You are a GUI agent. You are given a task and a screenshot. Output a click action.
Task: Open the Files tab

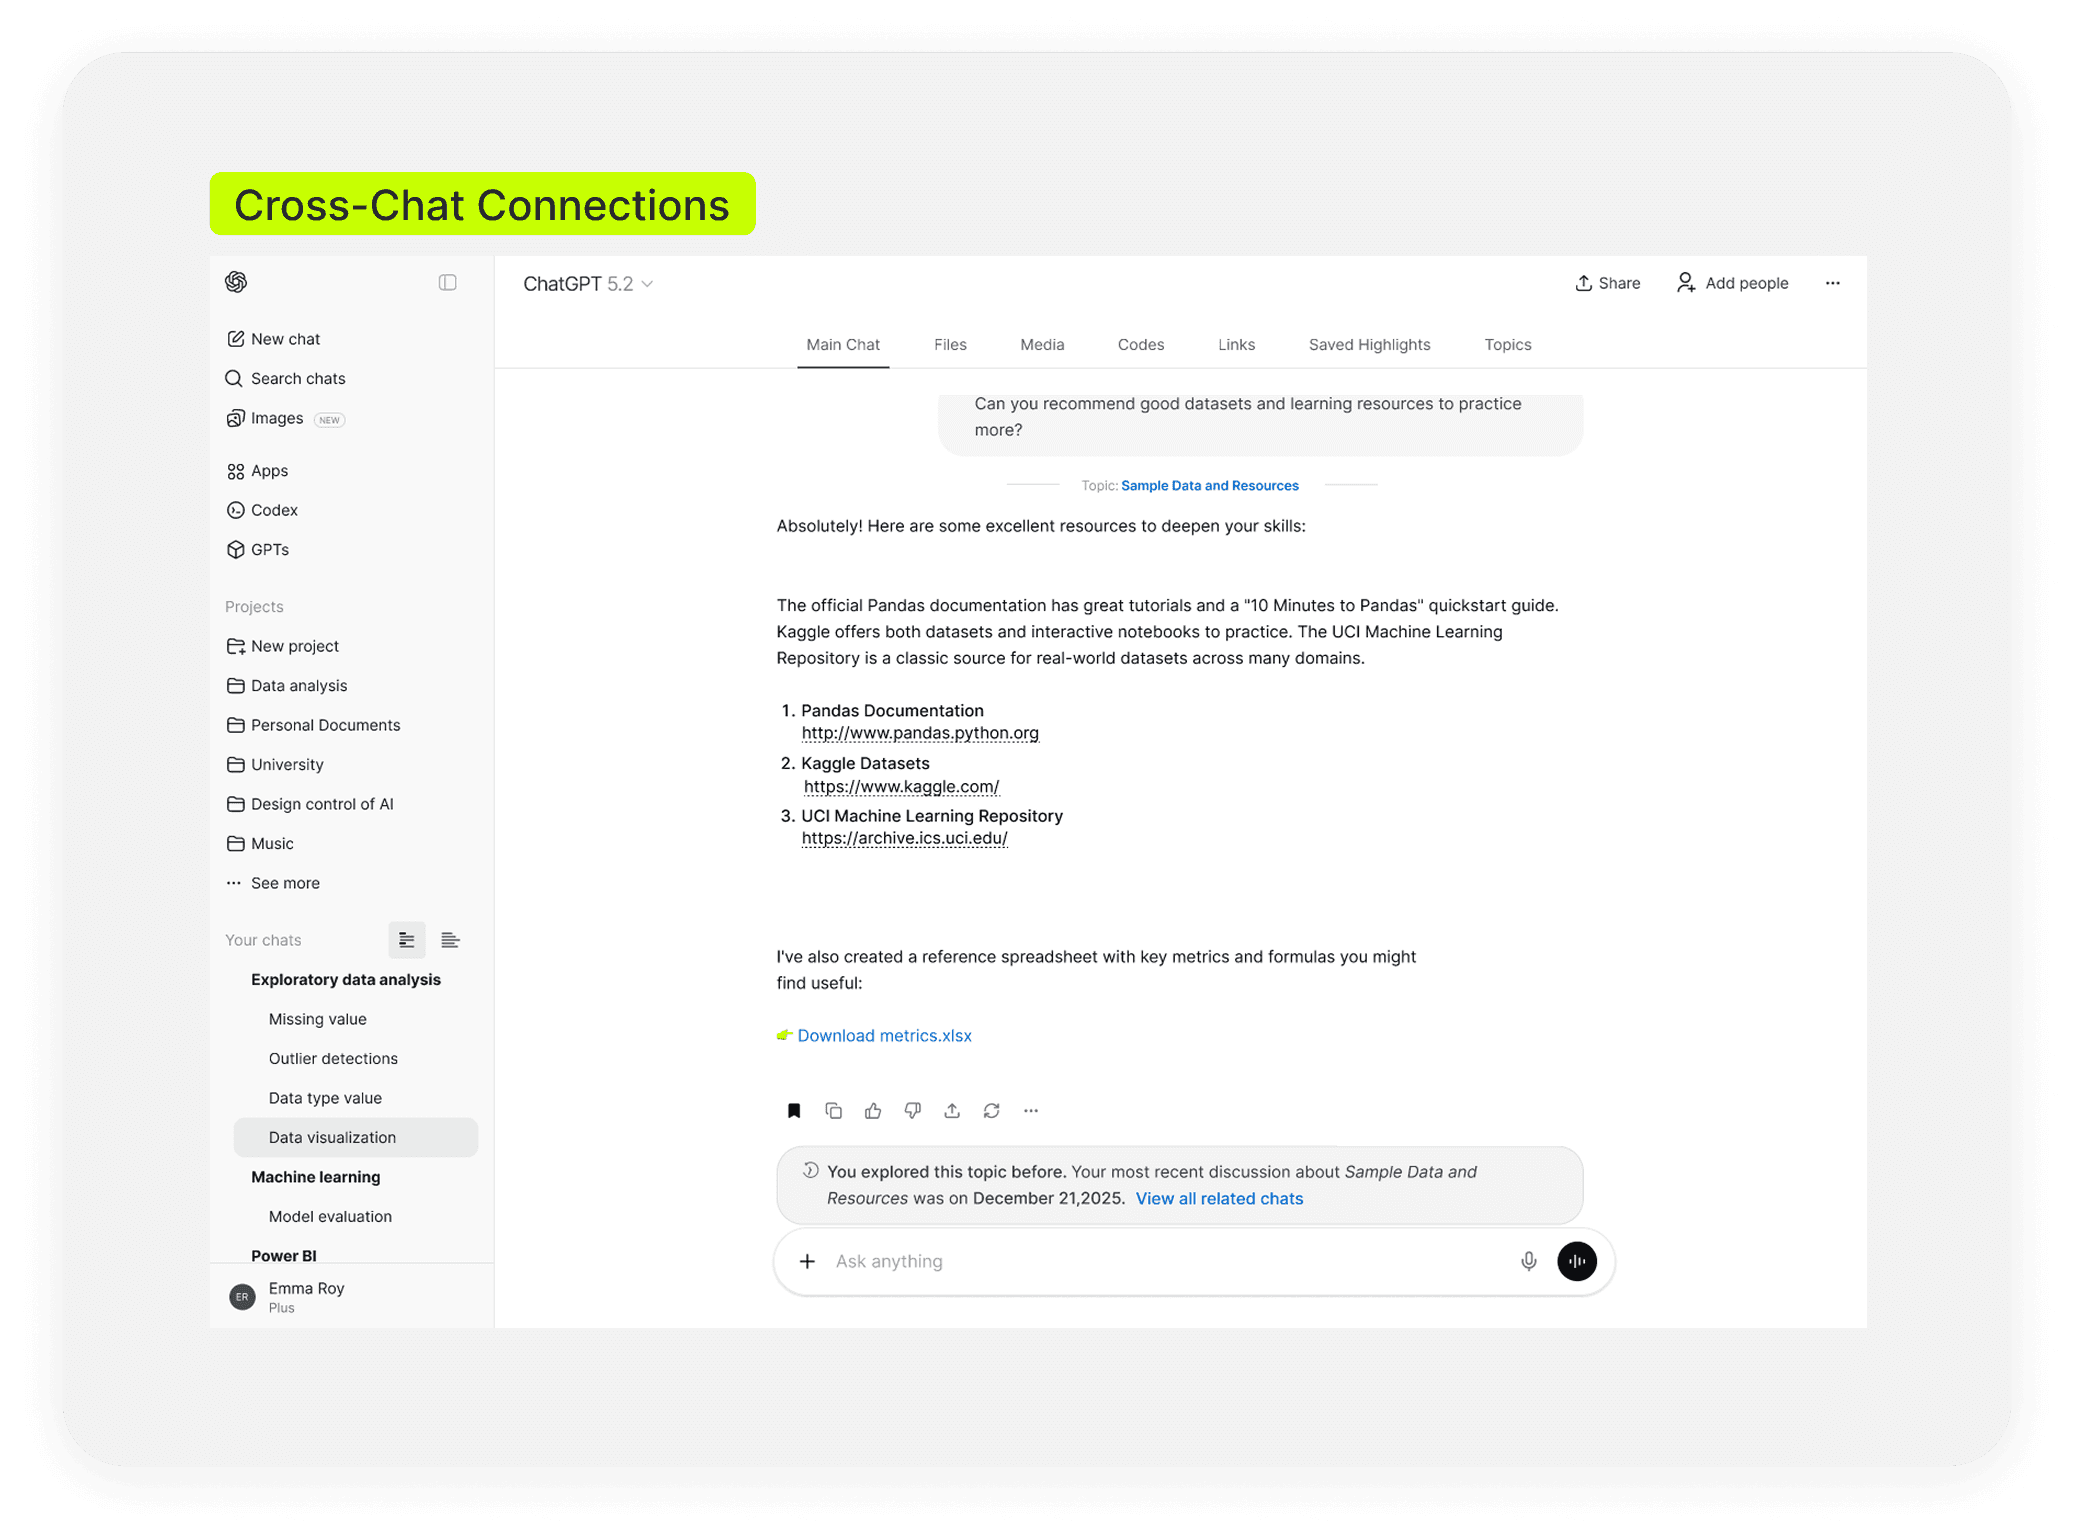pos(950,345)
